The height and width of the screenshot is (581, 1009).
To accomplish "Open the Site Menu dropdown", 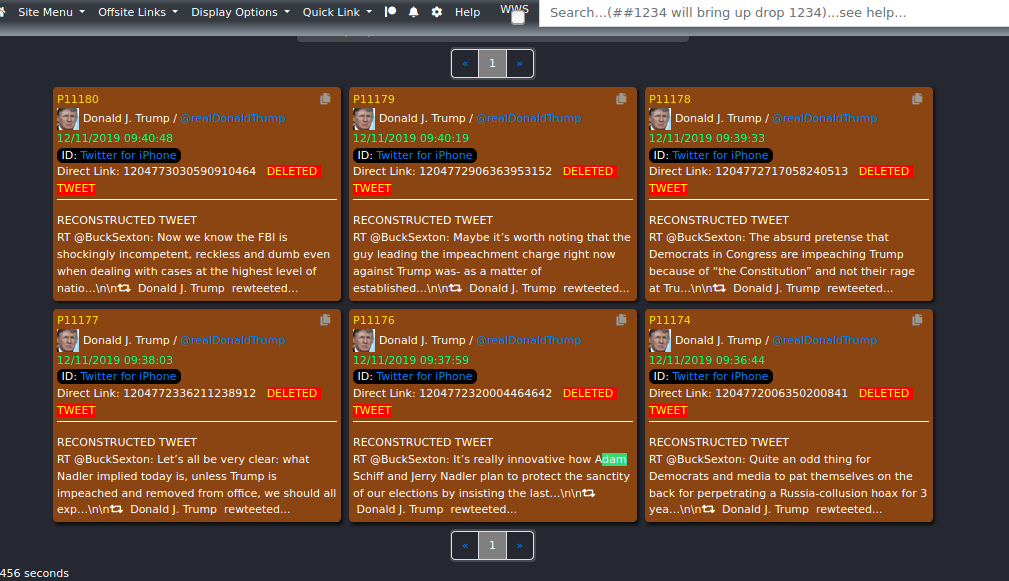I will [51, 12].
